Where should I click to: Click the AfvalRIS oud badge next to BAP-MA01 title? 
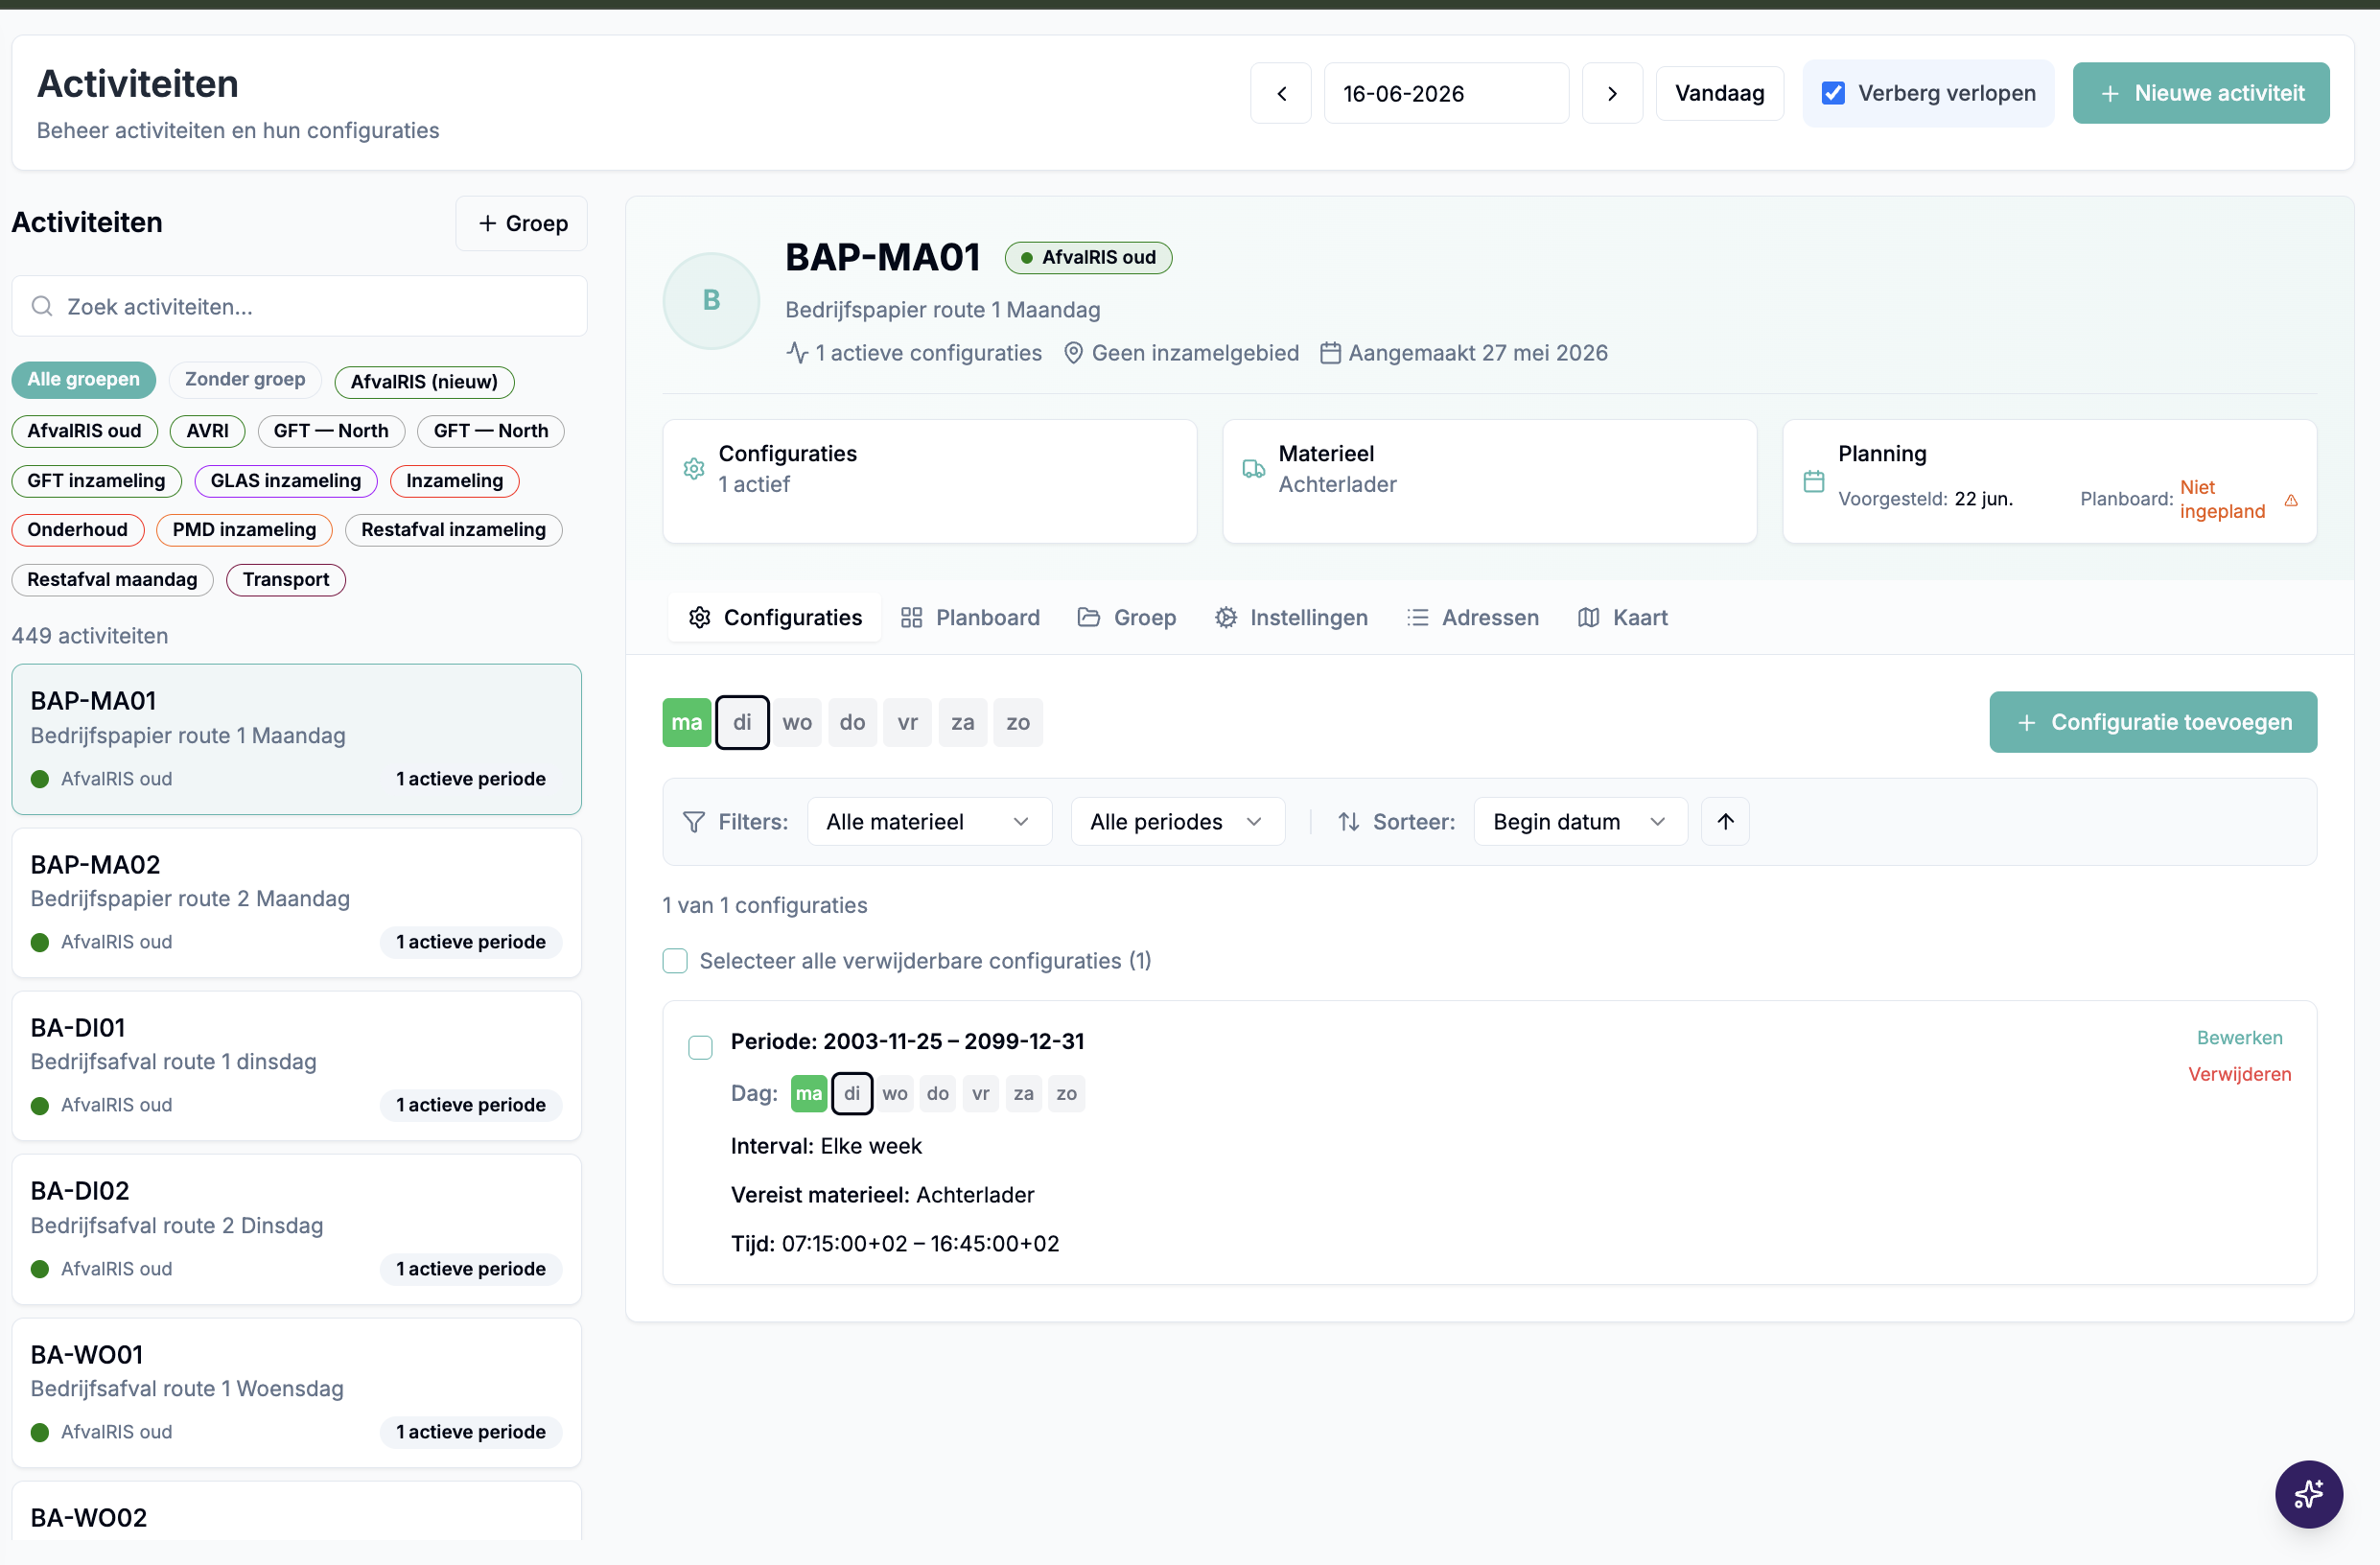[x=1089, y=257]
